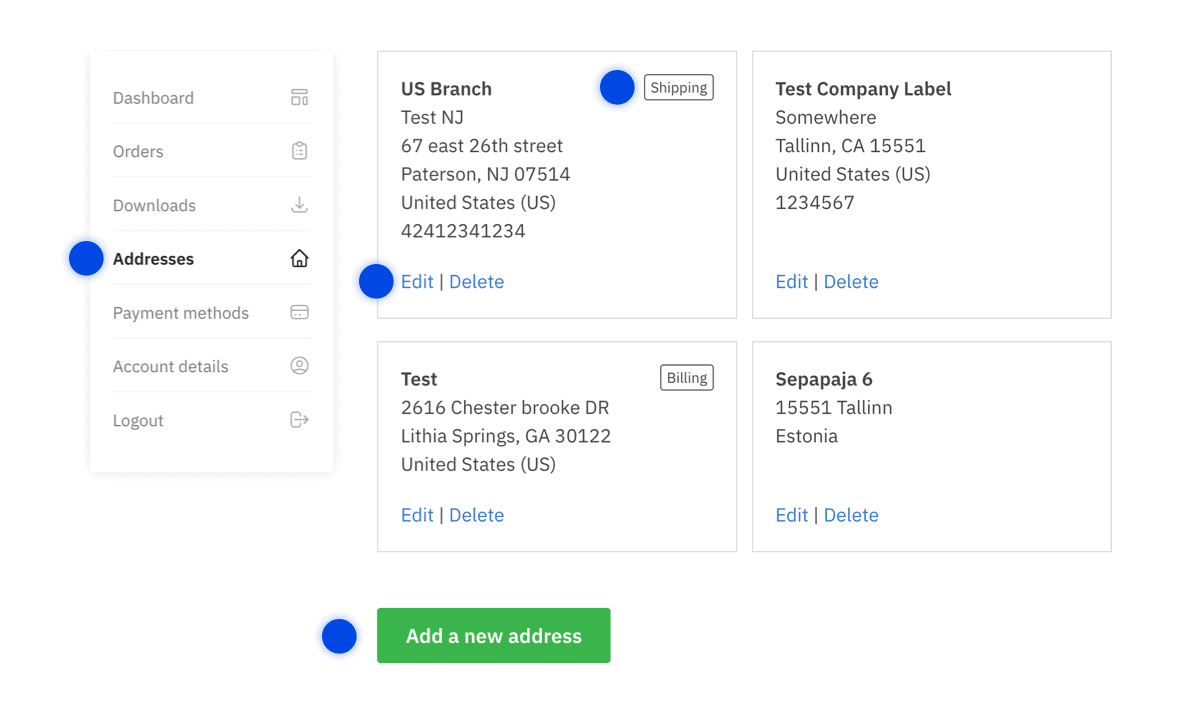Click the Orders clipboard icon

coord(299,151)
